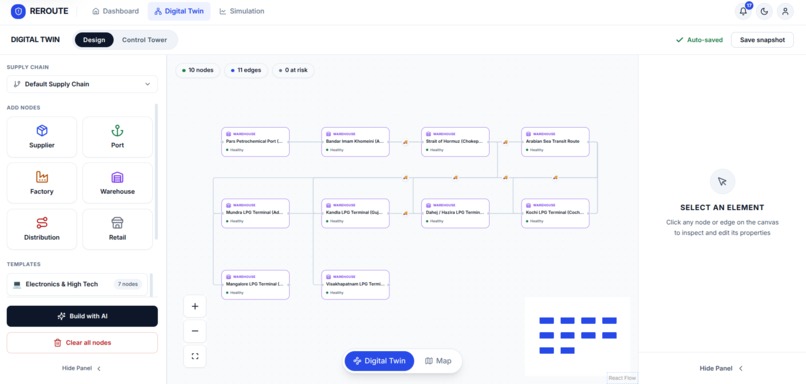Fit view with fullscreen icon
Image resolution: width=806 pixels, height=384 pixels.
coord(195,356)
